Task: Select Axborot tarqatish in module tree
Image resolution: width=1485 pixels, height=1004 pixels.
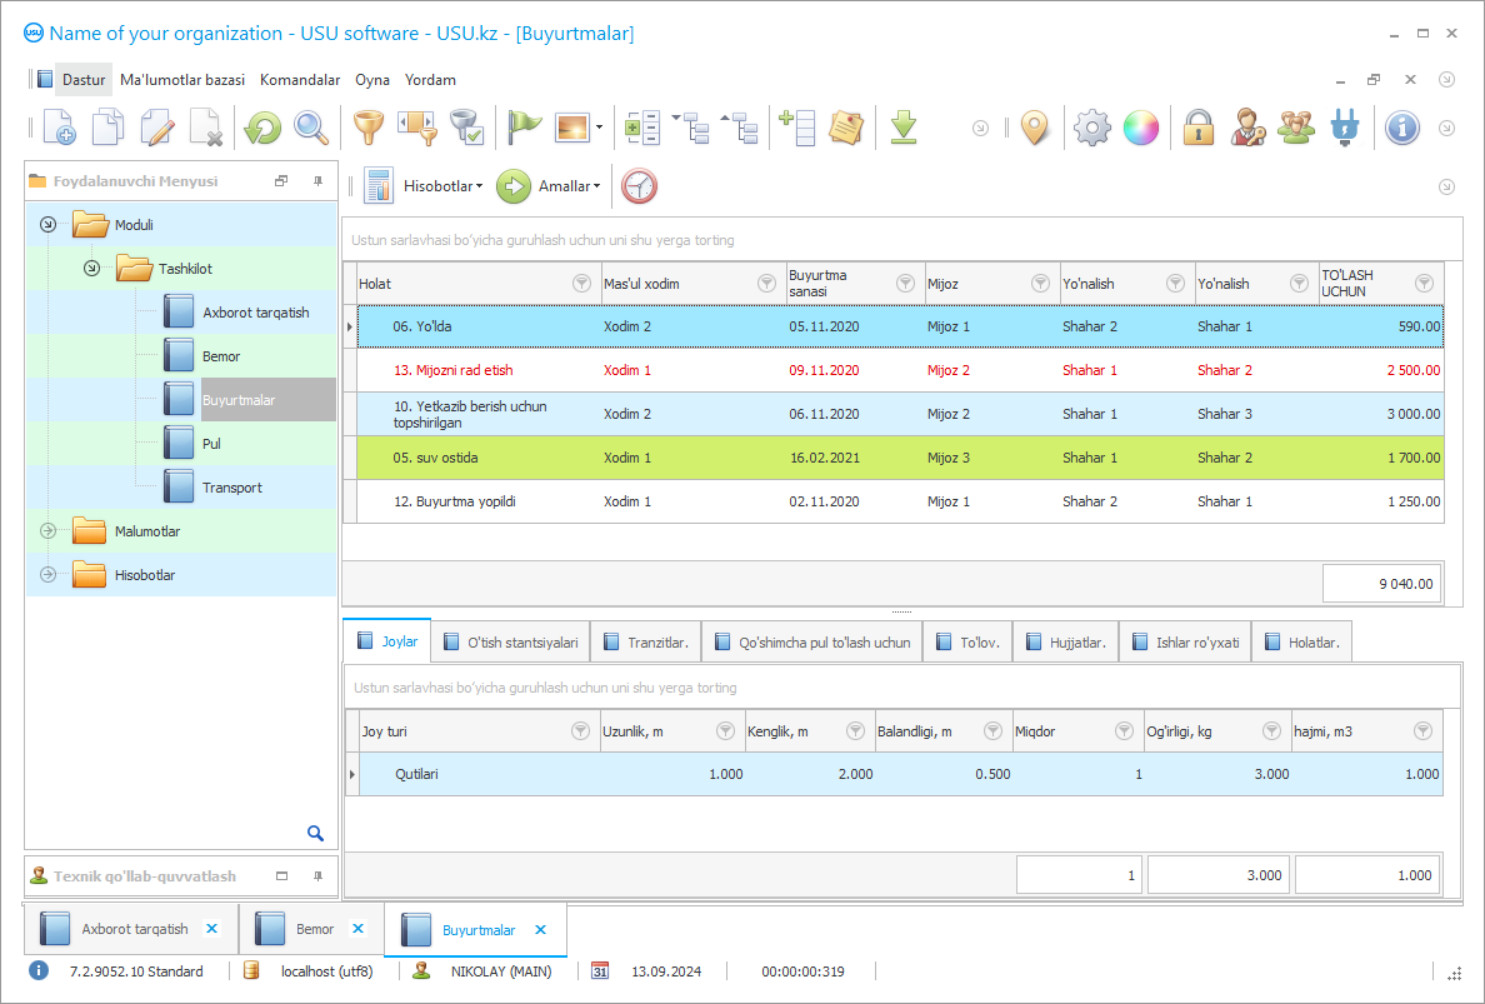Action: coord(256,312)
